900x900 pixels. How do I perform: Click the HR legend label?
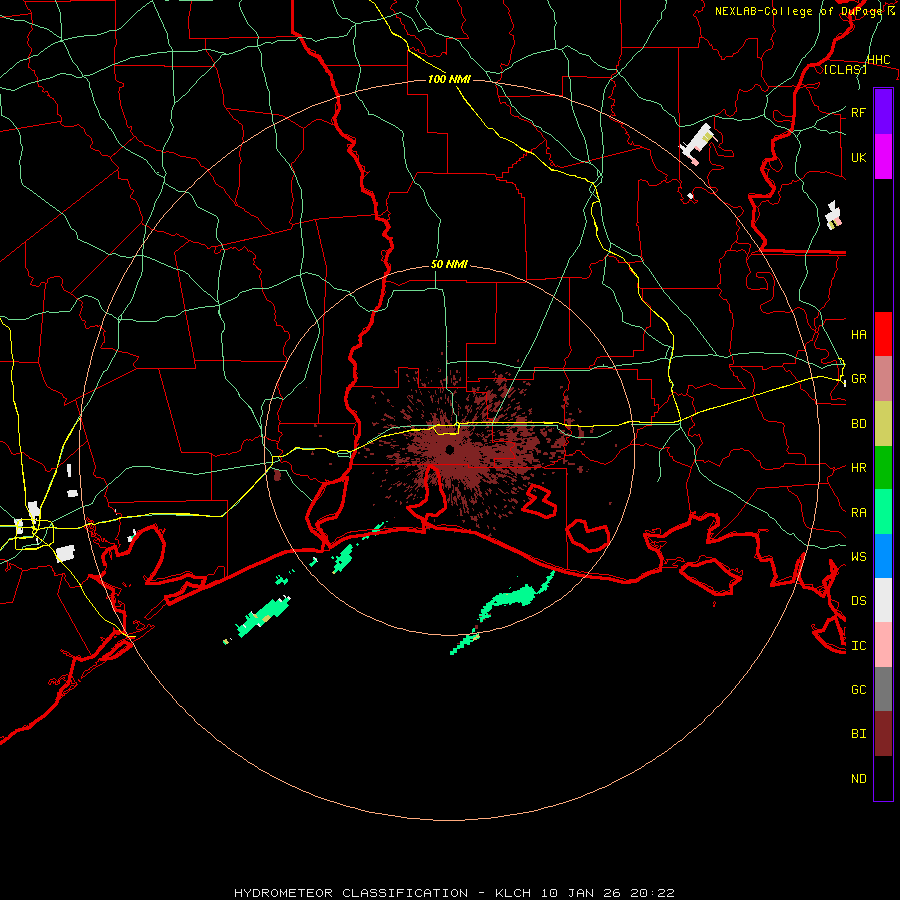(x=858, y=468)
